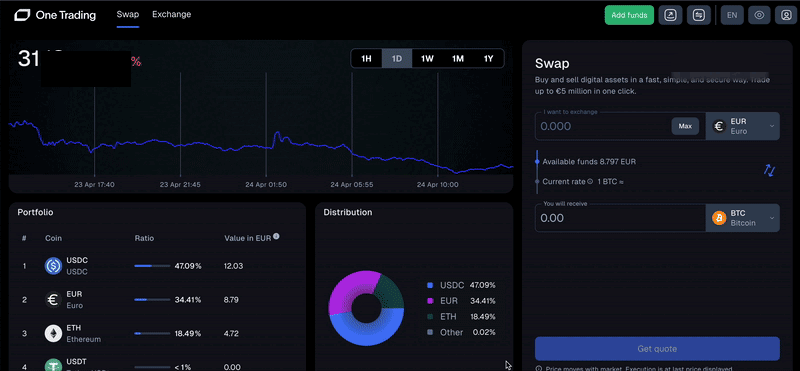Click the Euro coin icon in Portfolio
This screenshot has width=800, height=371.
click(x=53, y=300)
